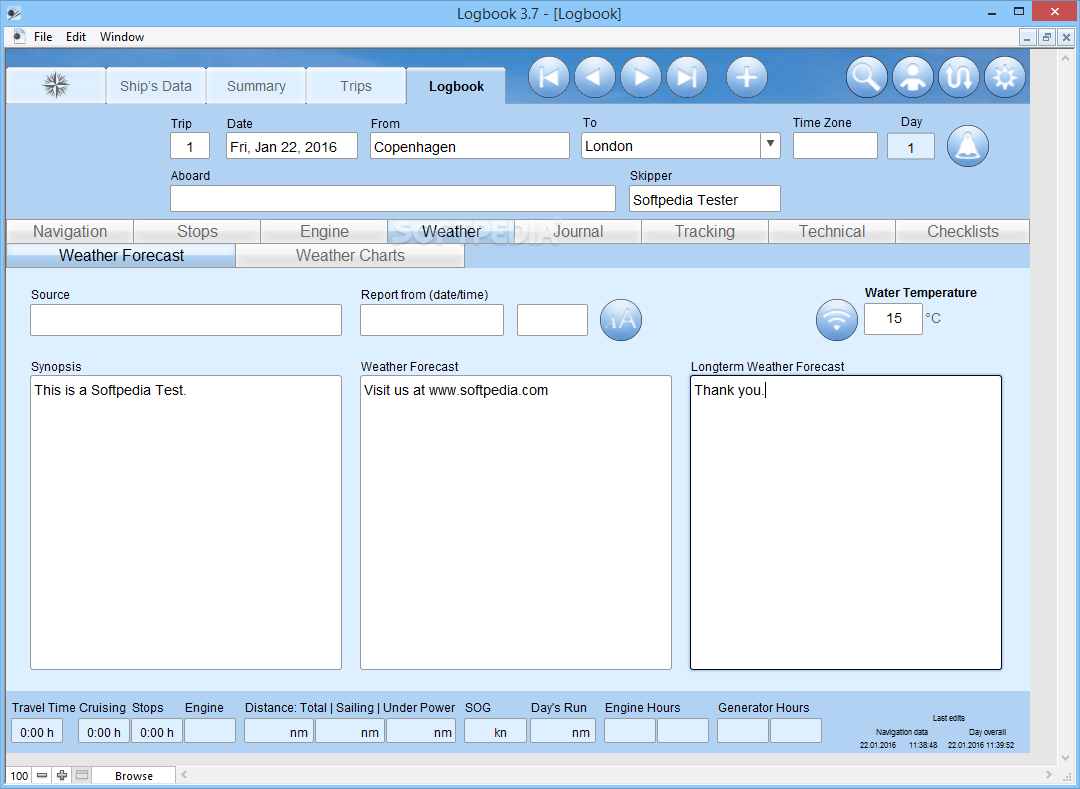Click the Time Zone field
Image resolution: width=1080 pixels, height=789 pixels.
click(835, 146)
